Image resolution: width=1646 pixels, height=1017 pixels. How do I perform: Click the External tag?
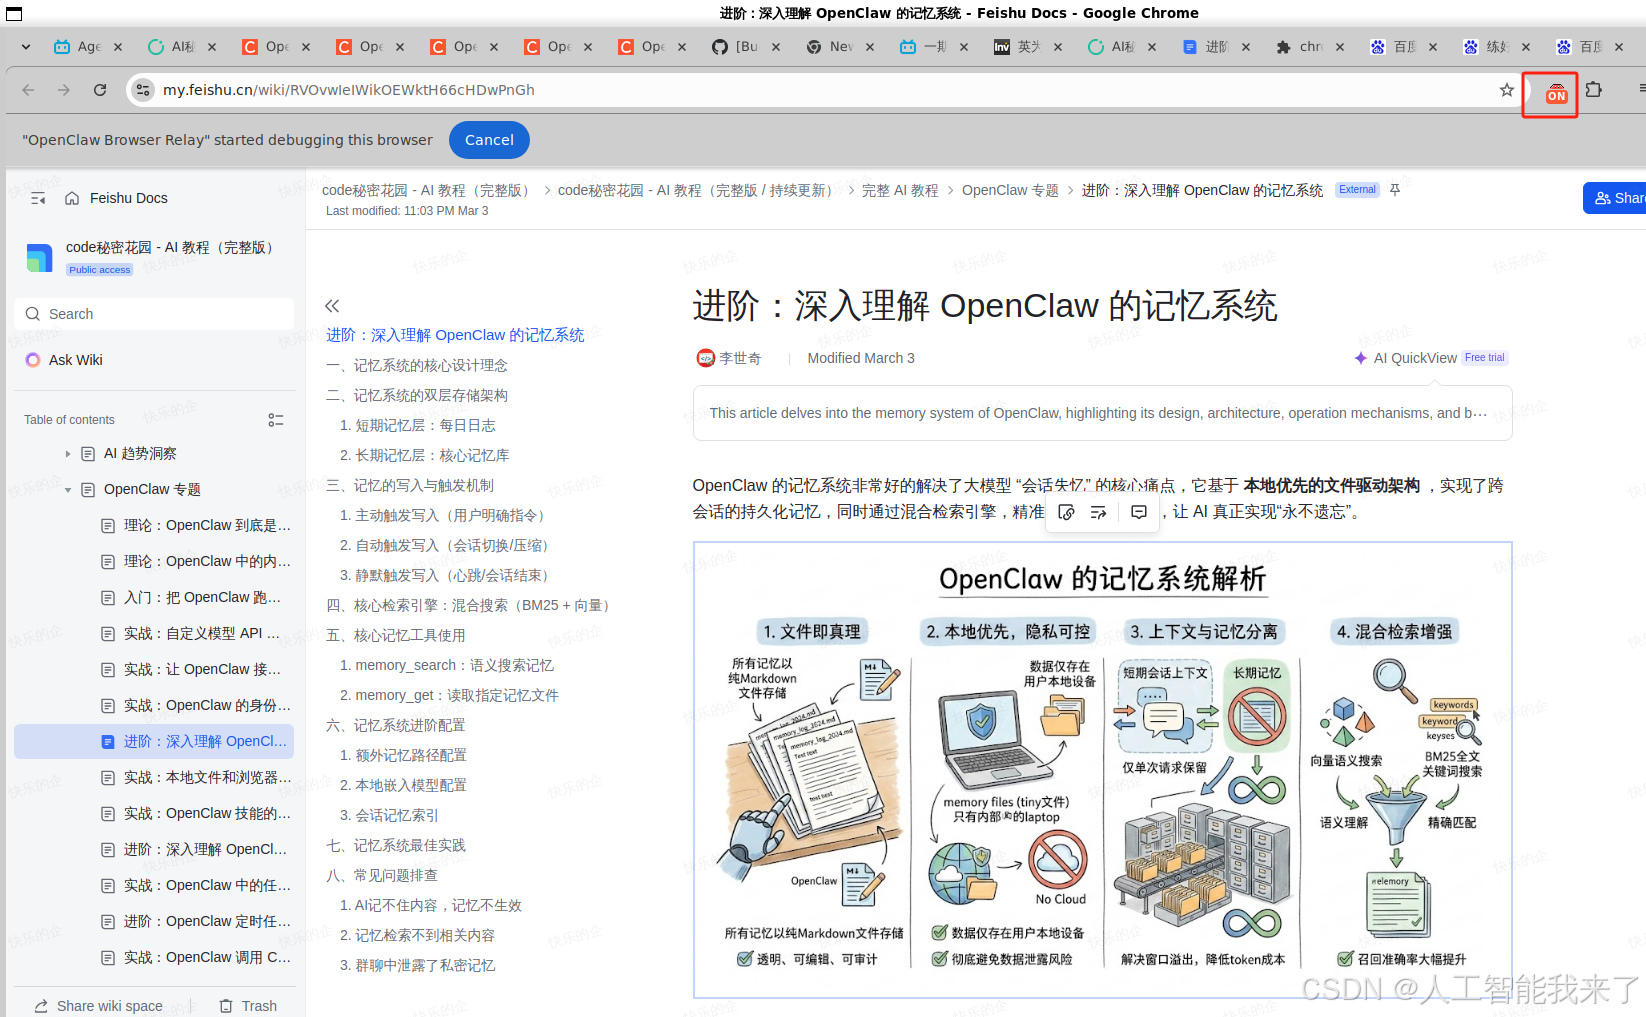pos(1357,190)
